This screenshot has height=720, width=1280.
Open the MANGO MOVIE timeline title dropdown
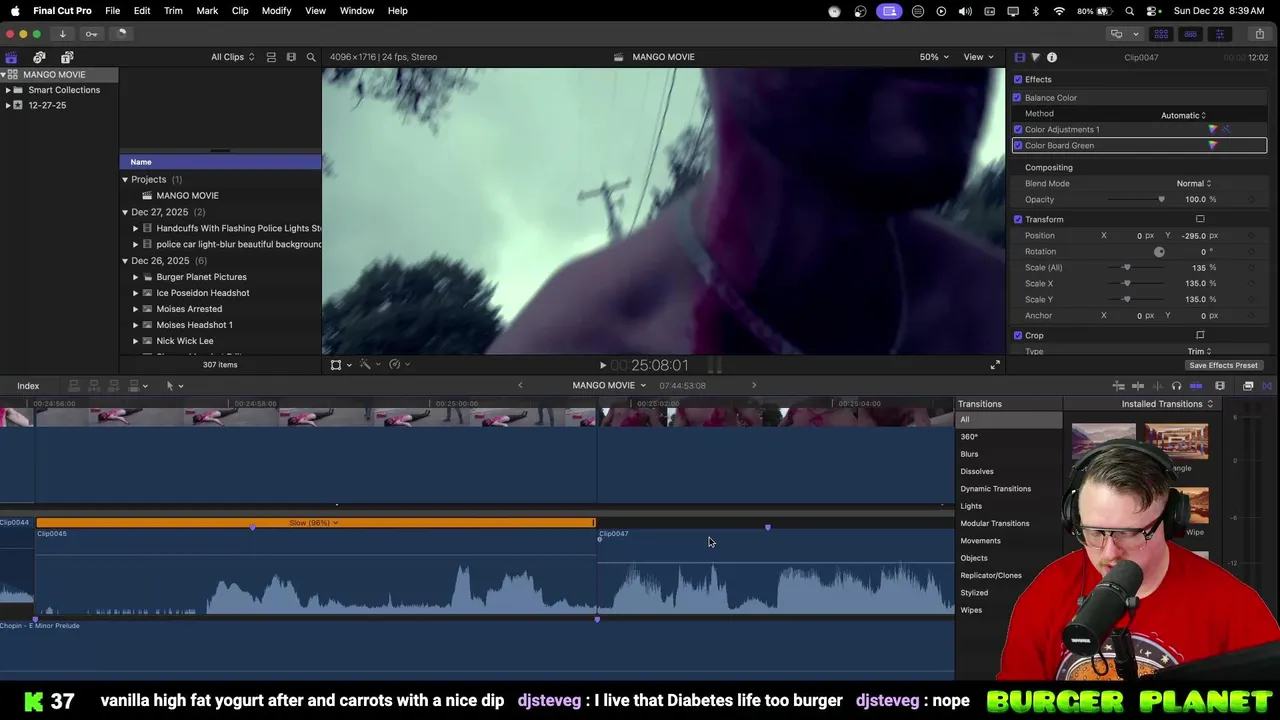point(609,386)
